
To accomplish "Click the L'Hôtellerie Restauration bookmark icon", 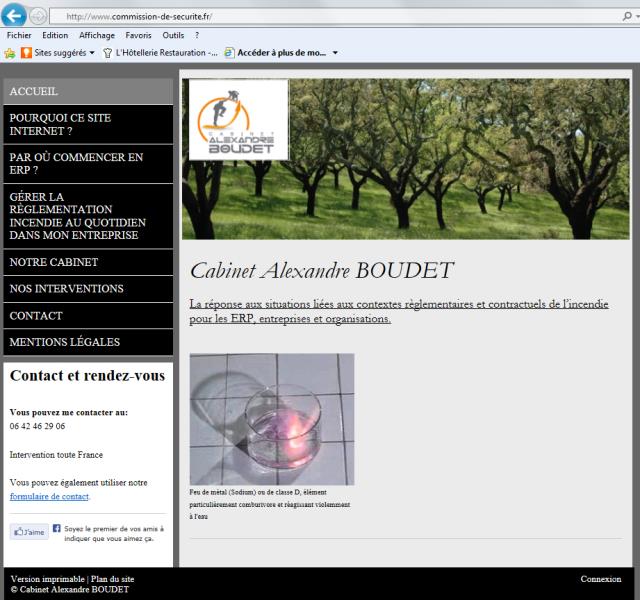I will click(x=107, y=53).
